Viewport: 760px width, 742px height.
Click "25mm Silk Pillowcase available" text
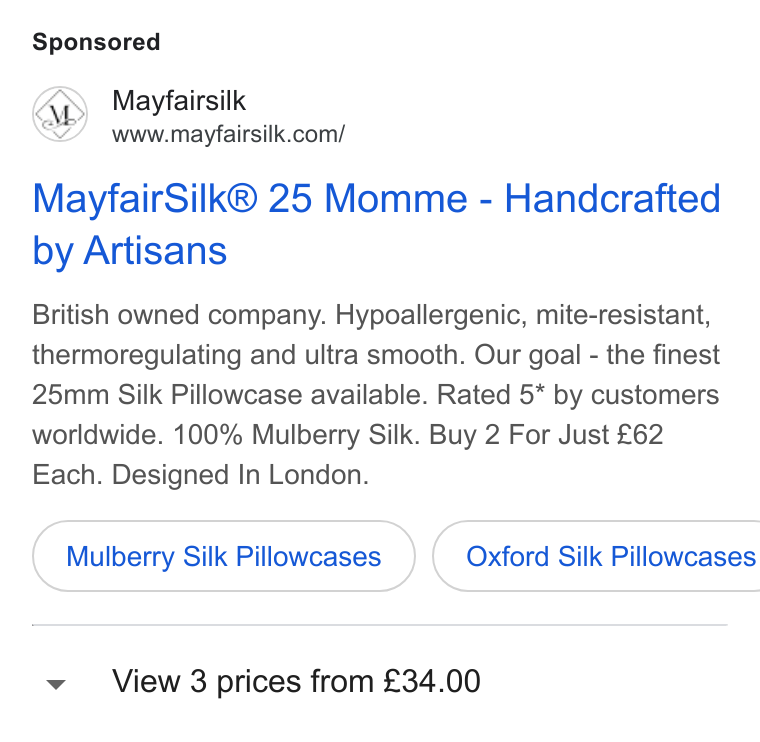230,395
